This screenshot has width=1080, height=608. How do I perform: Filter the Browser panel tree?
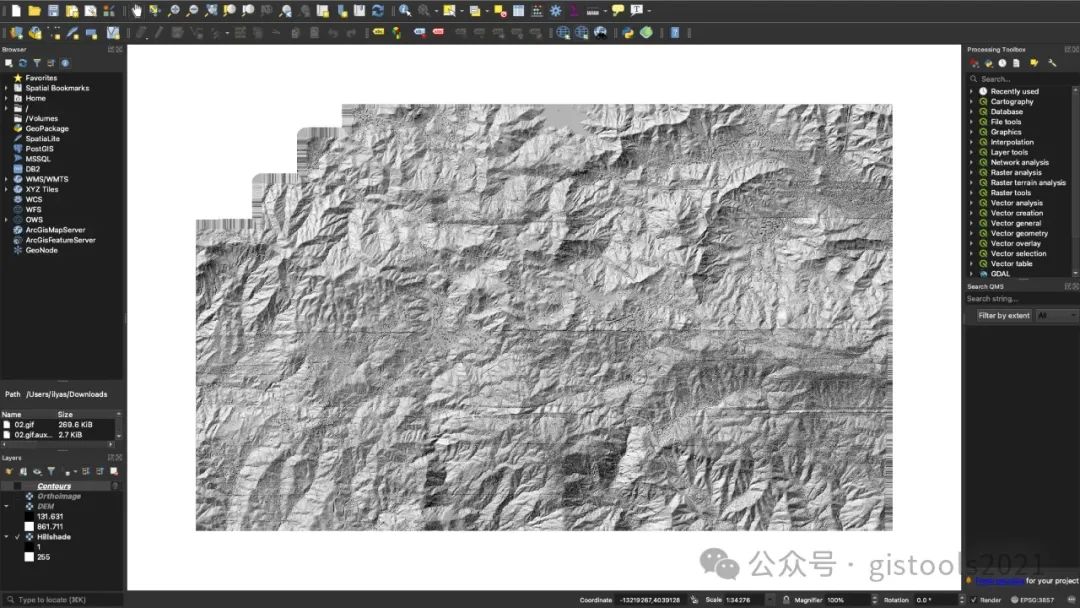click(x=37, y=63)
